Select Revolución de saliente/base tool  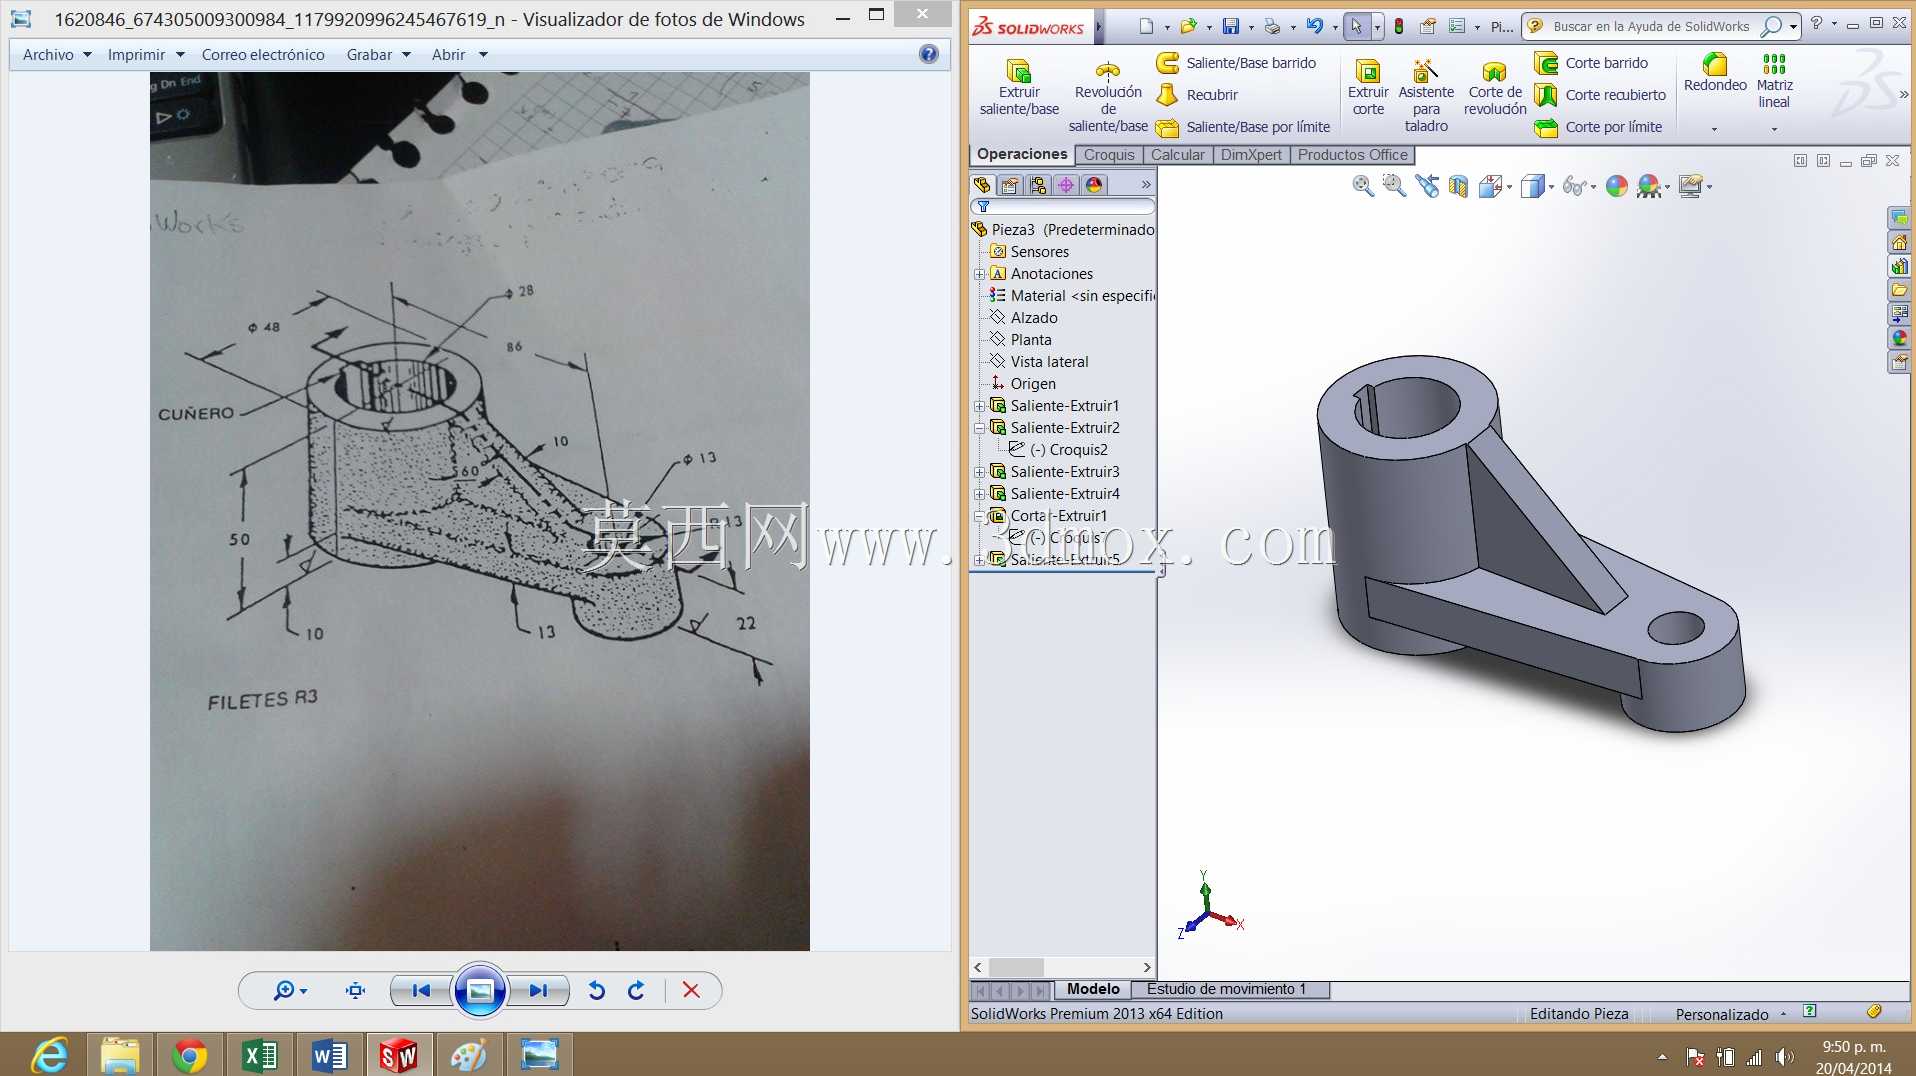coord(1108,96)
